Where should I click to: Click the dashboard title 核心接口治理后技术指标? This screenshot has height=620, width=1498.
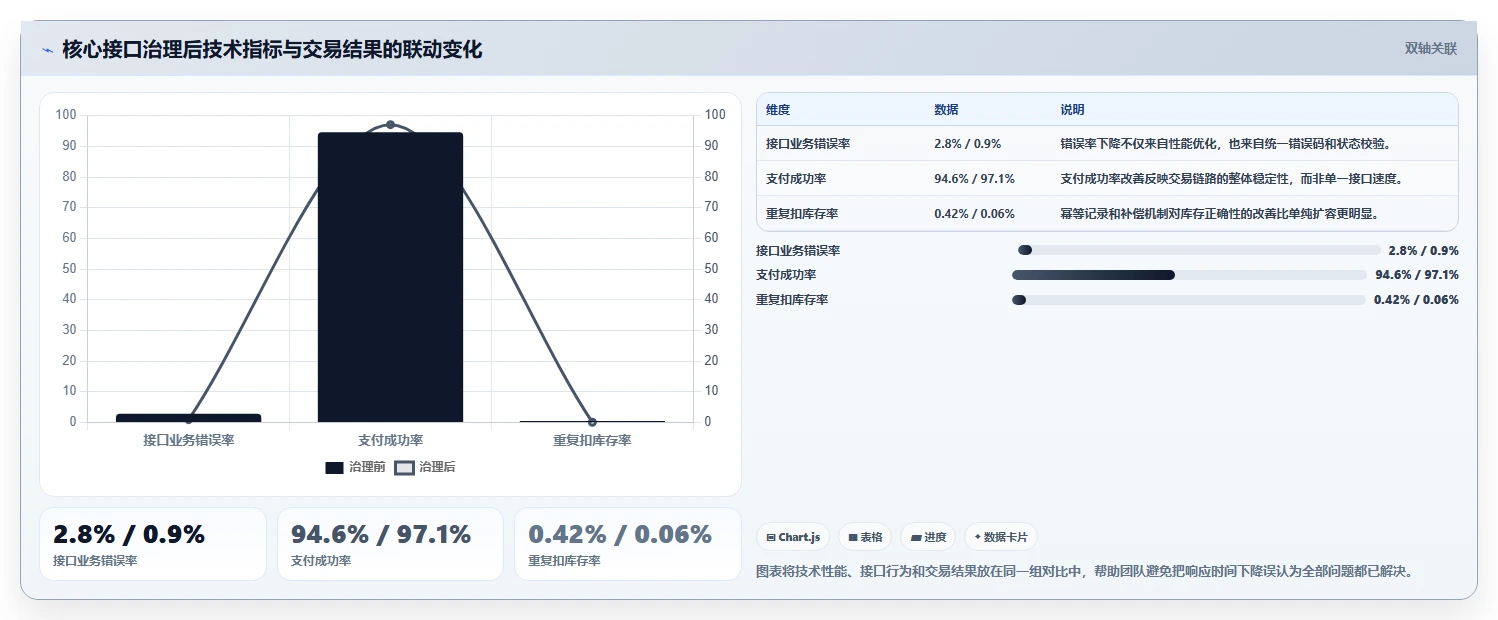click(x=272, y=50)
